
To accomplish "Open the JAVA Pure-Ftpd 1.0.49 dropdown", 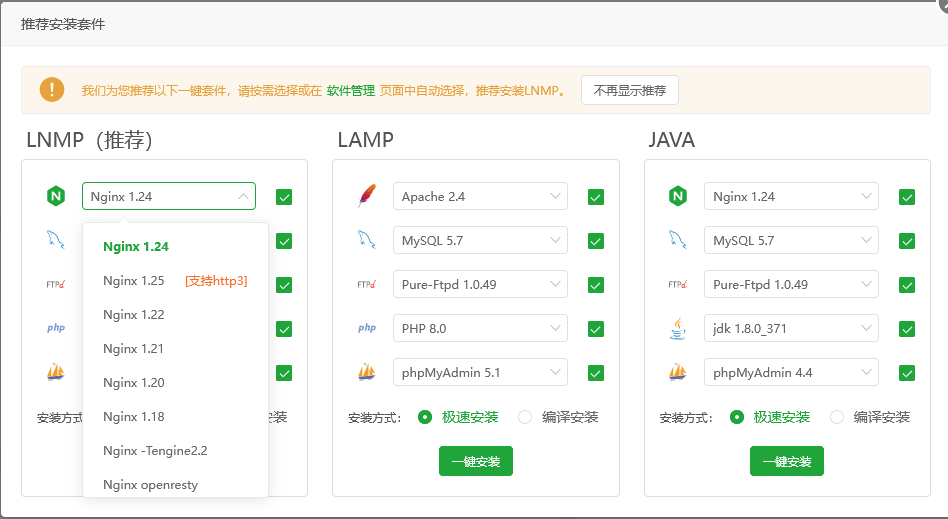I will pos(791,284).
